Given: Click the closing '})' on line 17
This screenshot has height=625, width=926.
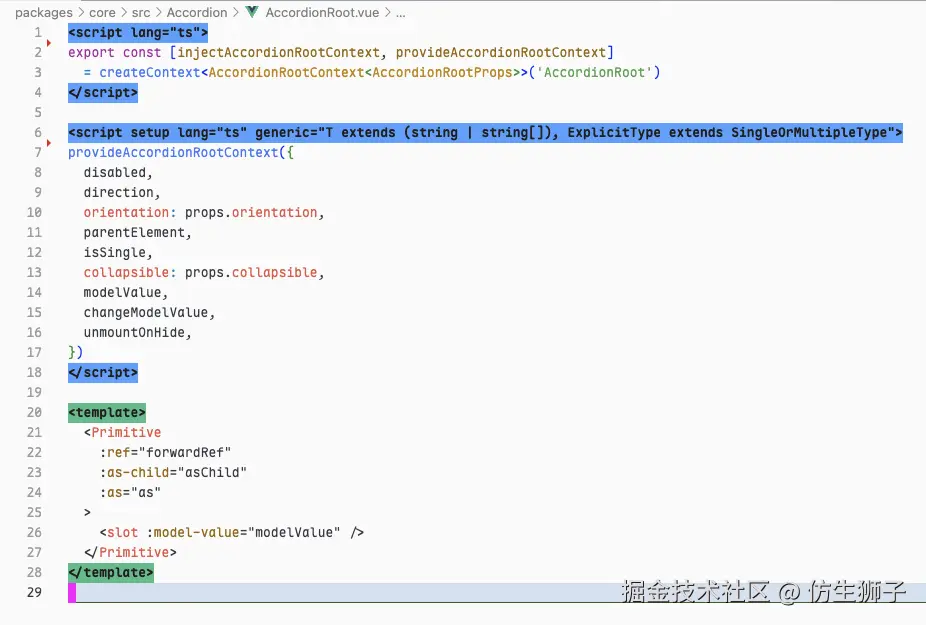Looking at the screenshot, I should (76, 353).
